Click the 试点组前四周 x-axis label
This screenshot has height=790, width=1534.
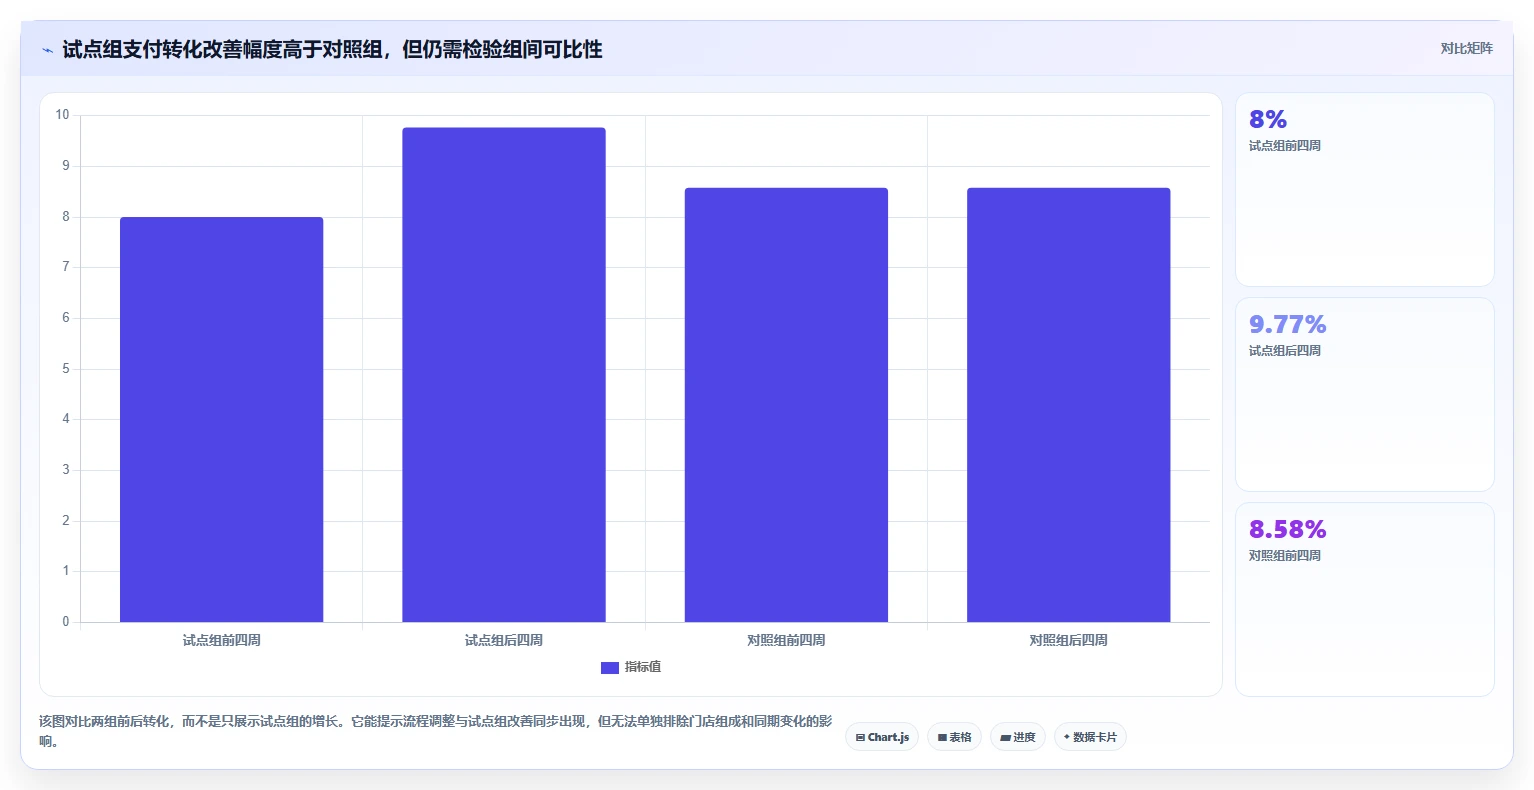click(221, 640)
